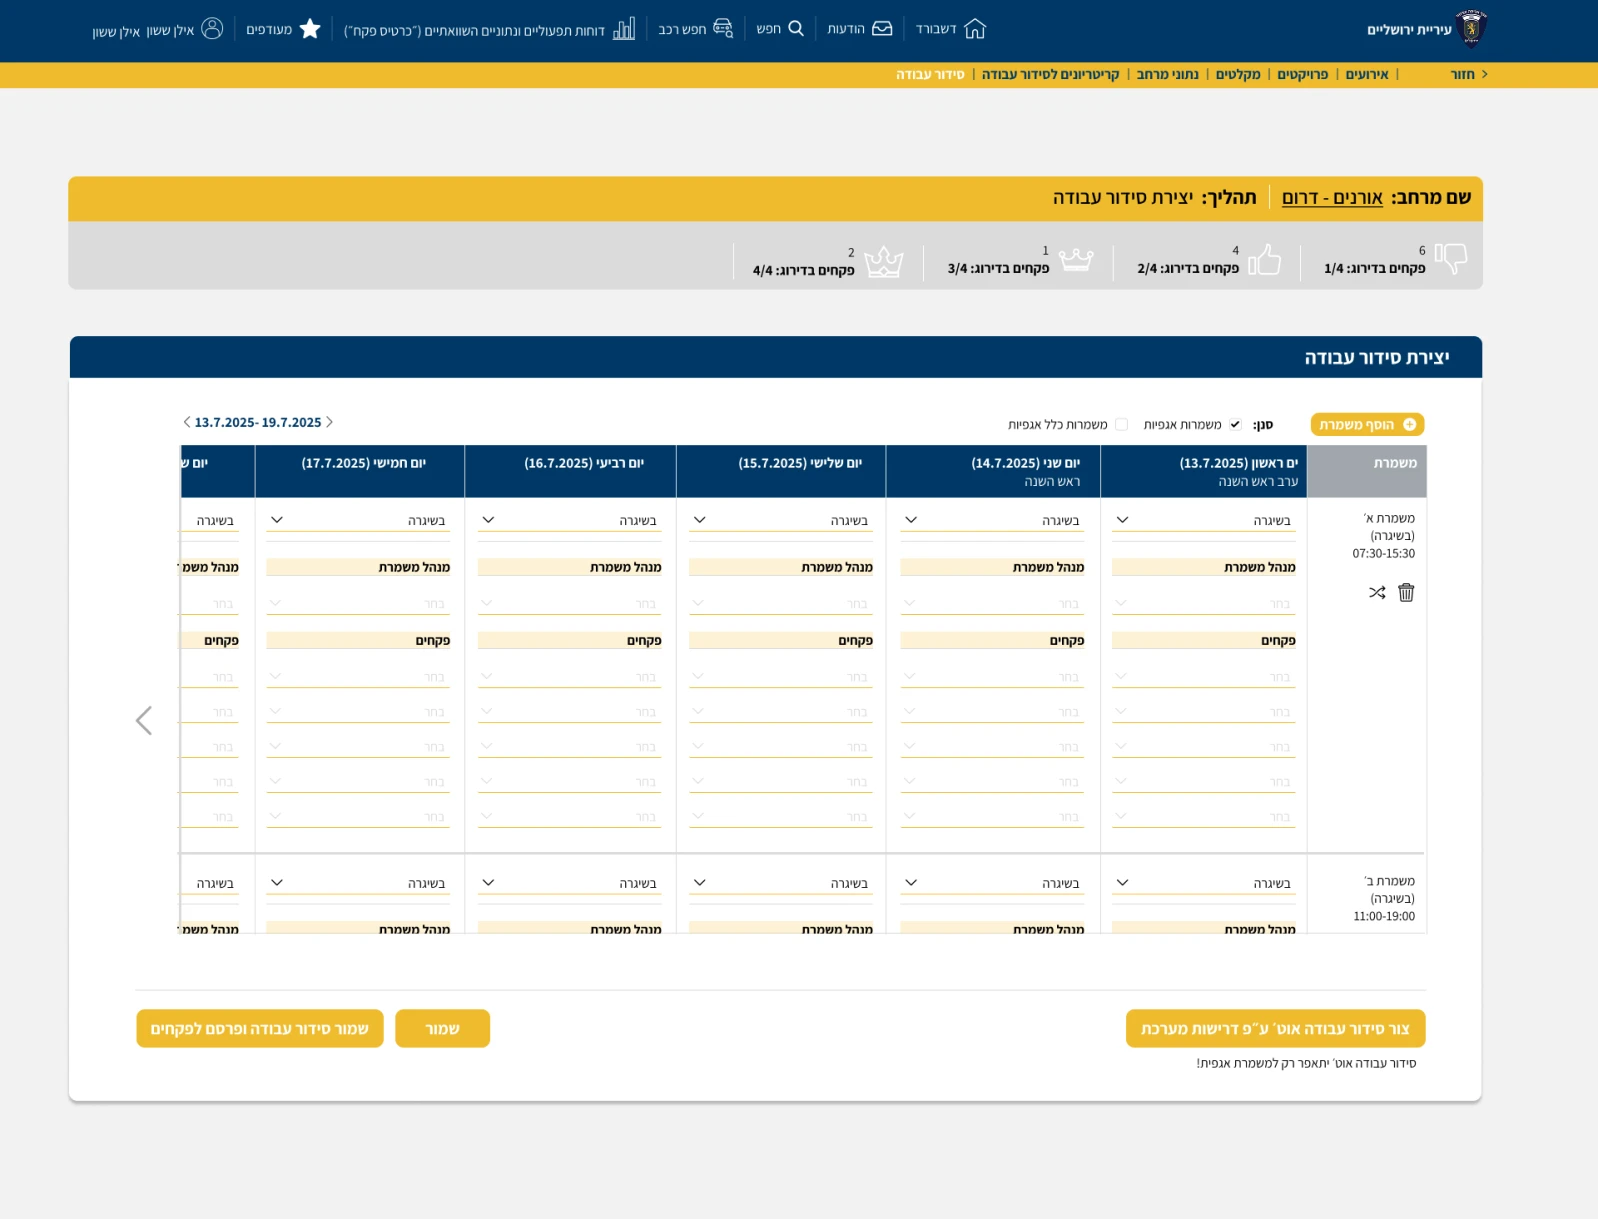Image resolution: width=1598 pixels, height=1219 pixels.
Task: Open shift manager בחר dropdown for Wednesday 16.7.2025
Action: [x=569, y=604]
